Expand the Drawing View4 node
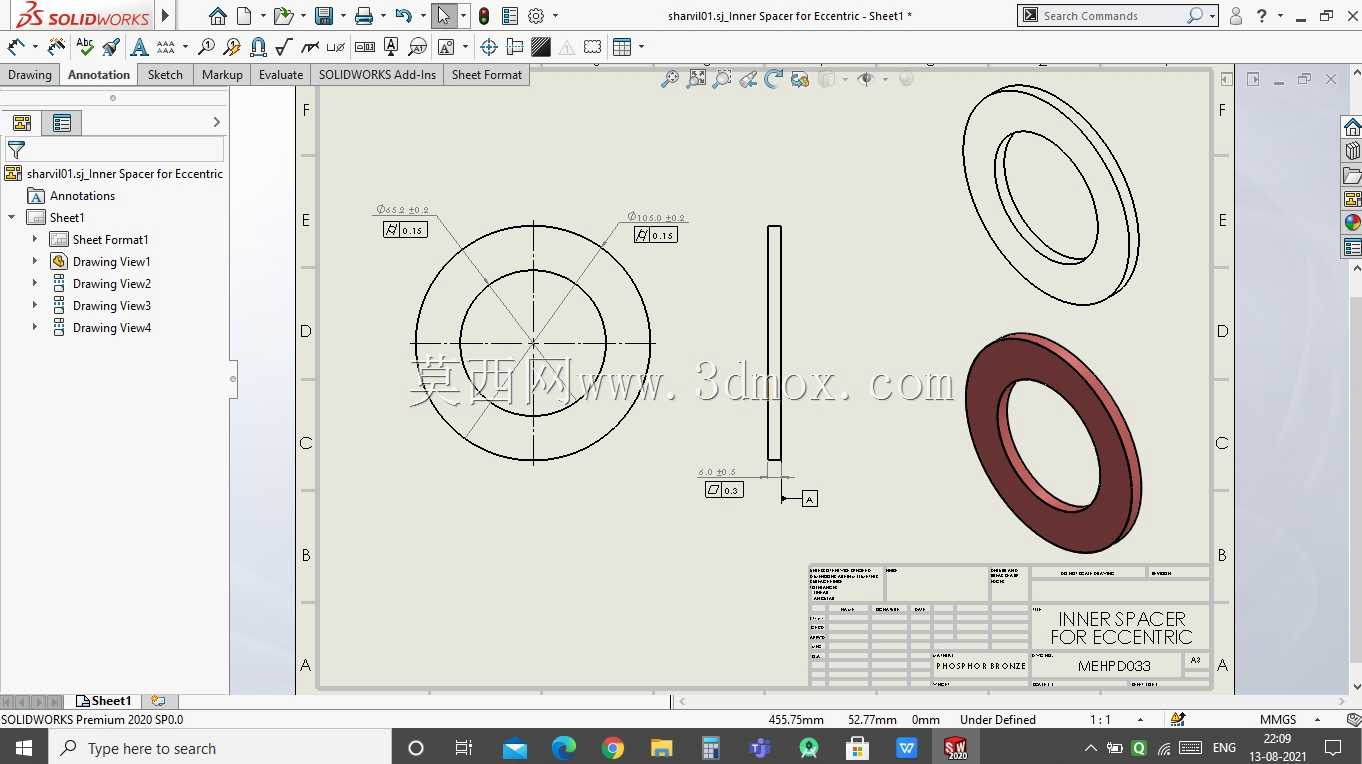Viewport: 1362px width, 764px height. click(35, 327)
